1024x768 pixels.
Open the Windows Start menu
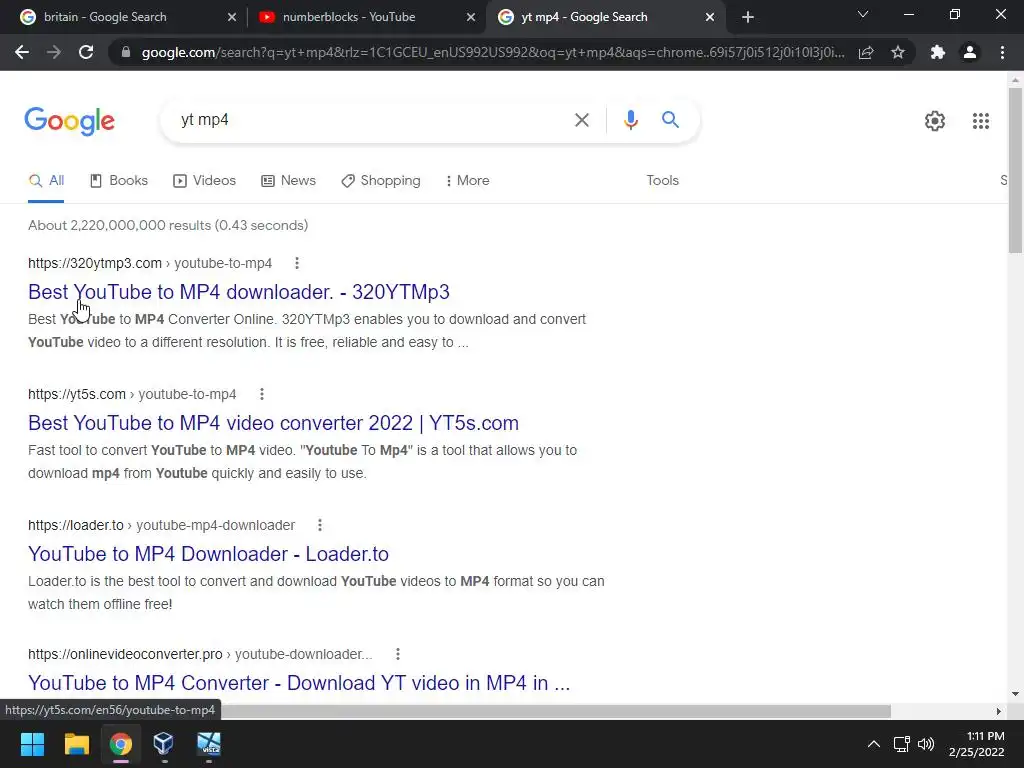coord(32,744)
